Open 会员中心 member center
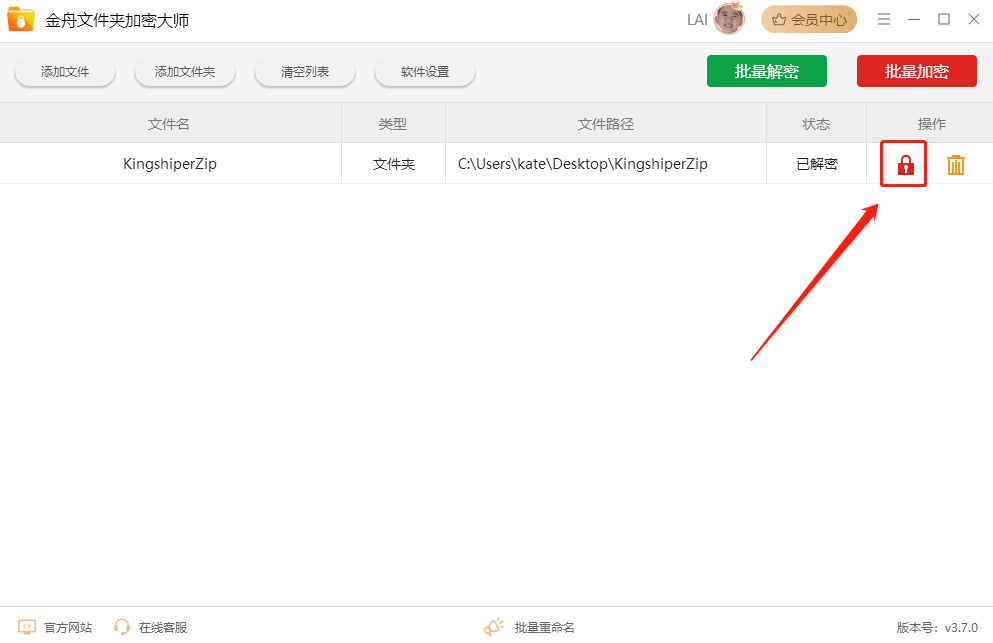Screen dimensions: 993x643 tap(809, 20)
